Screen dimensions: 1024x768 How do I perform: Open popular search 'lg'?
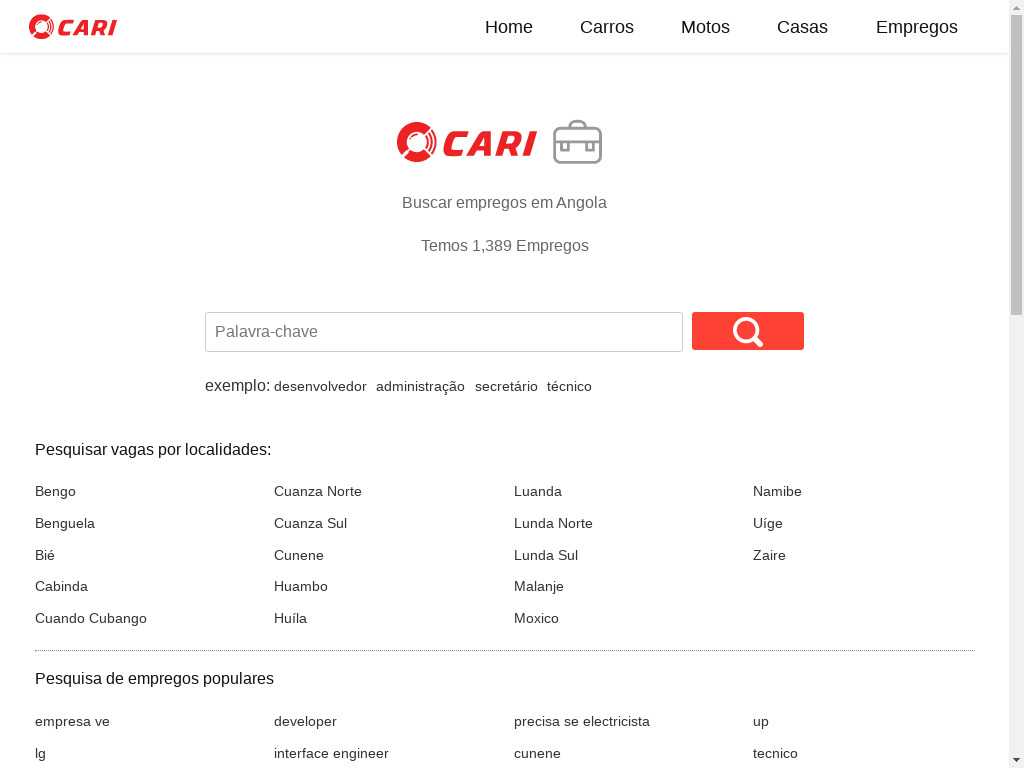[x=40, y=754]
